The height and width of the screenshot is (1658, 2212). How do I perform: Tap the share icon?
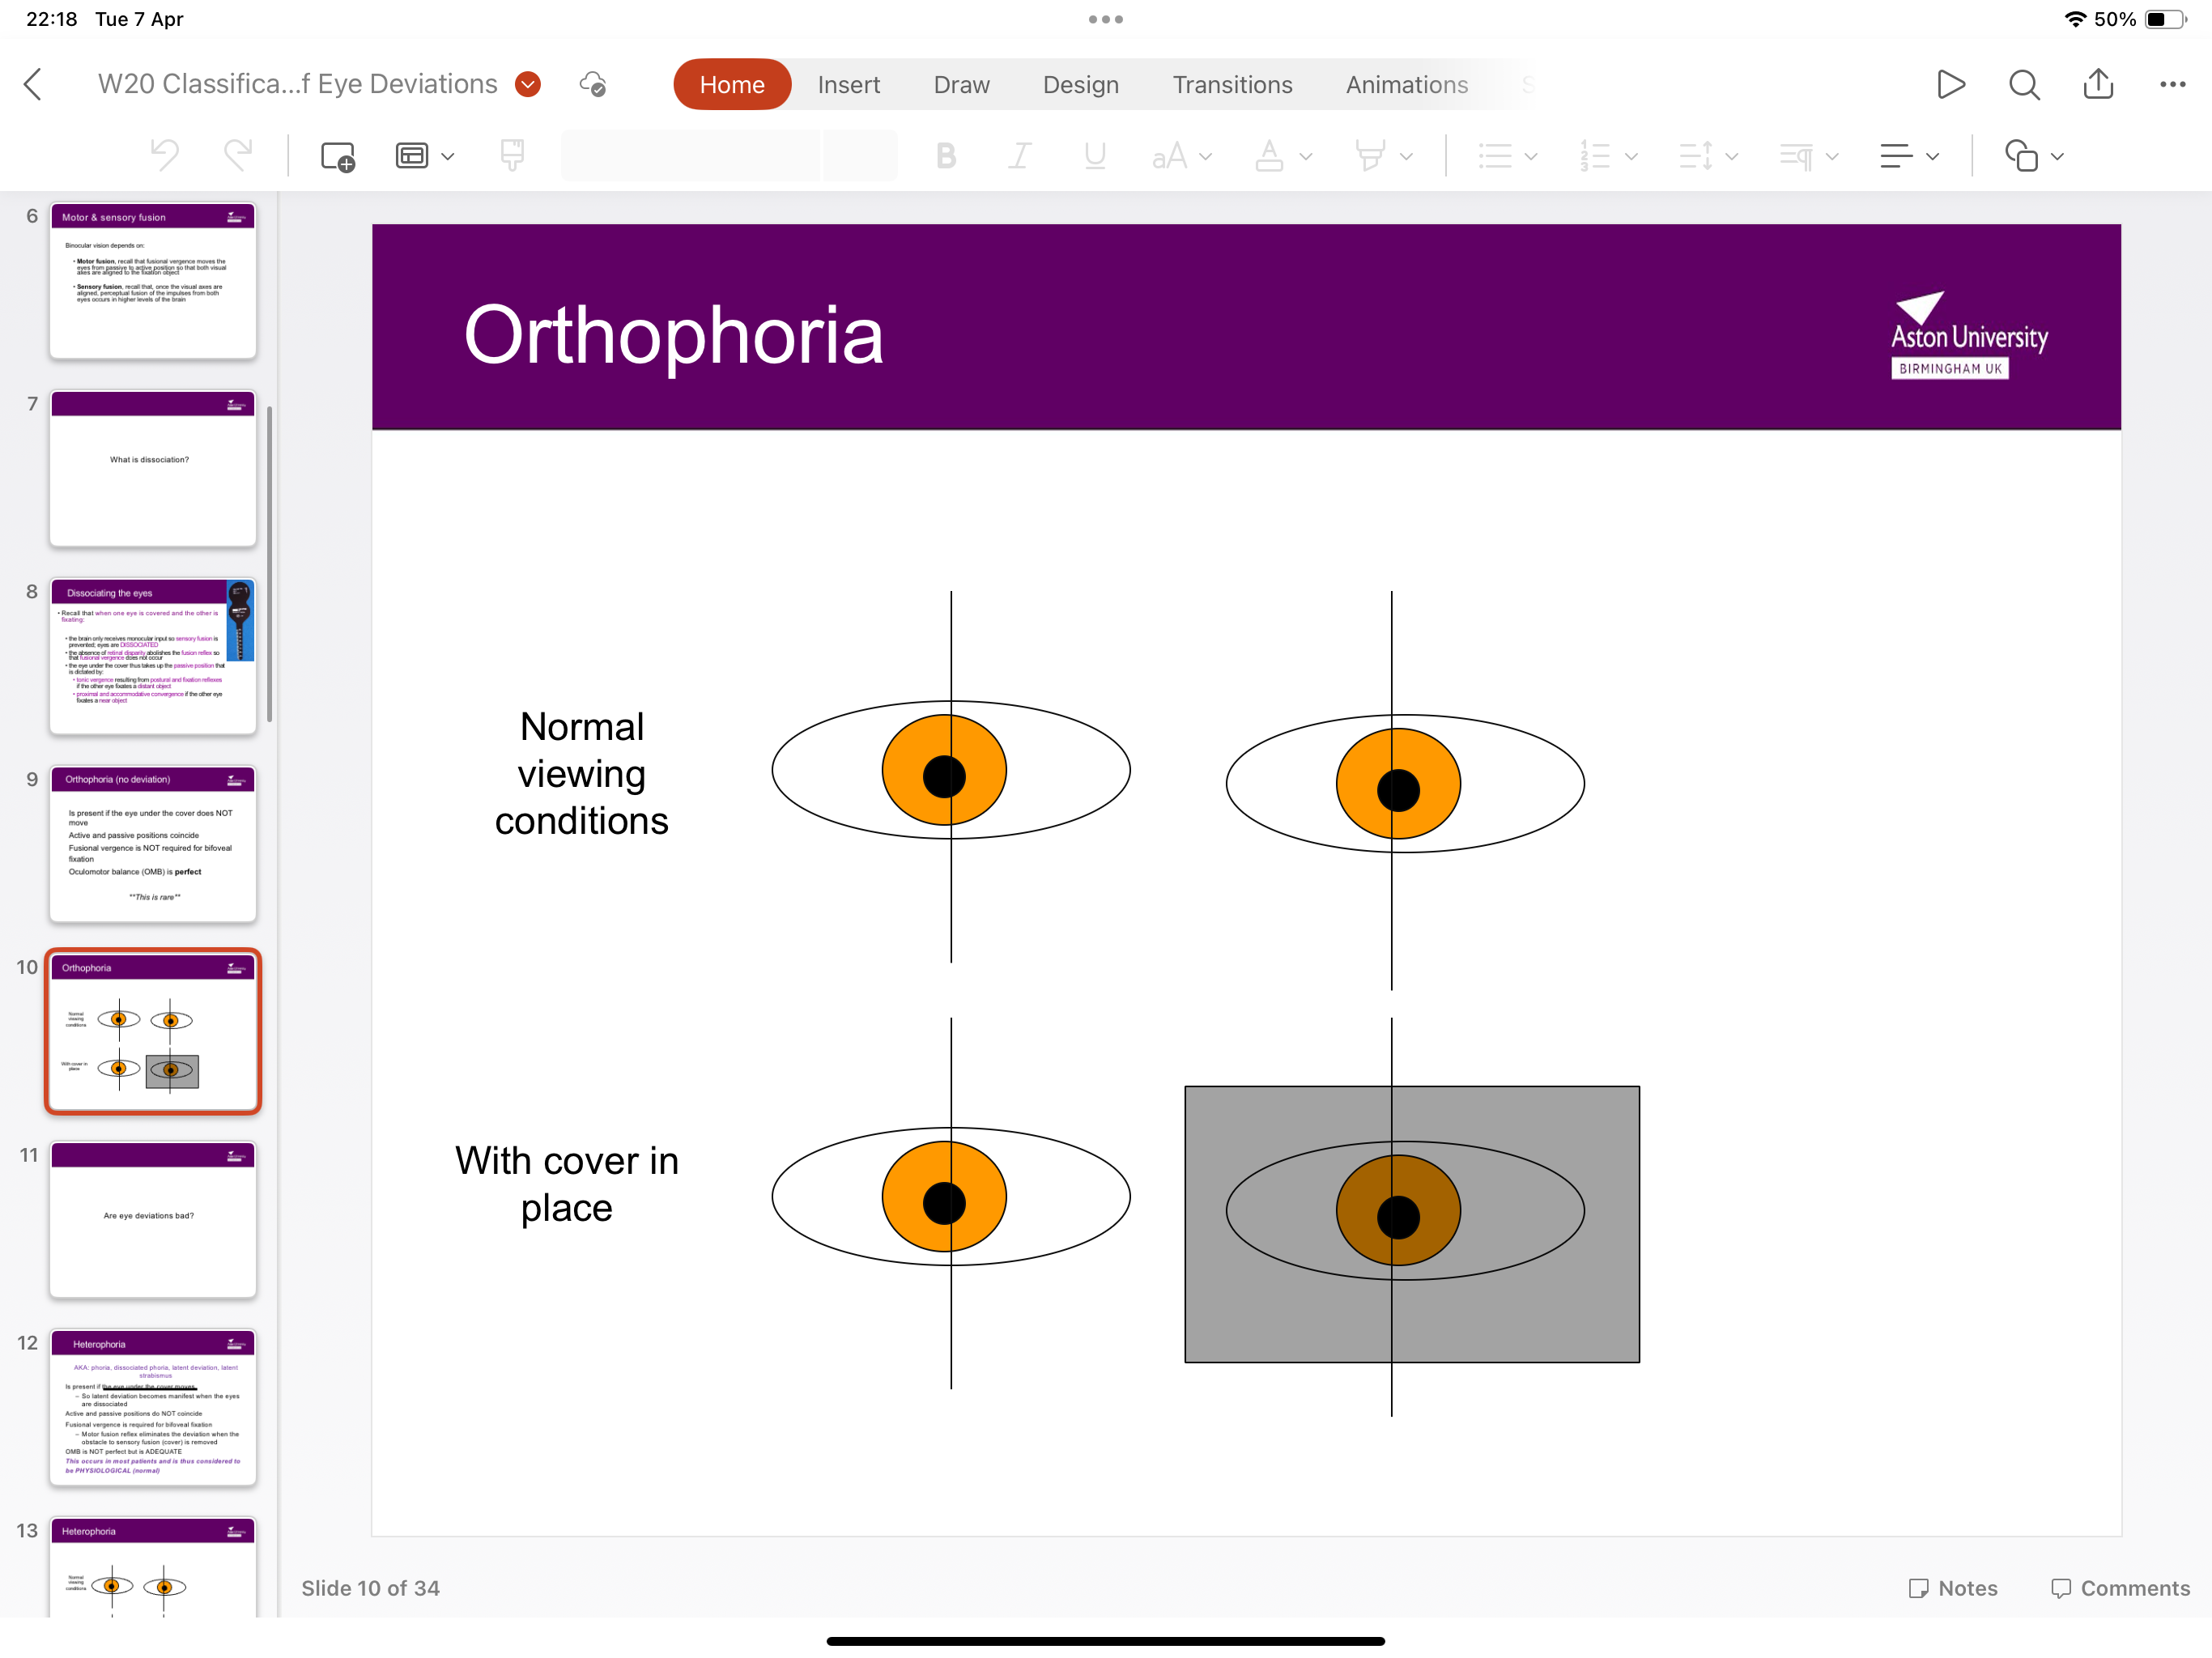click(2098, 84)
